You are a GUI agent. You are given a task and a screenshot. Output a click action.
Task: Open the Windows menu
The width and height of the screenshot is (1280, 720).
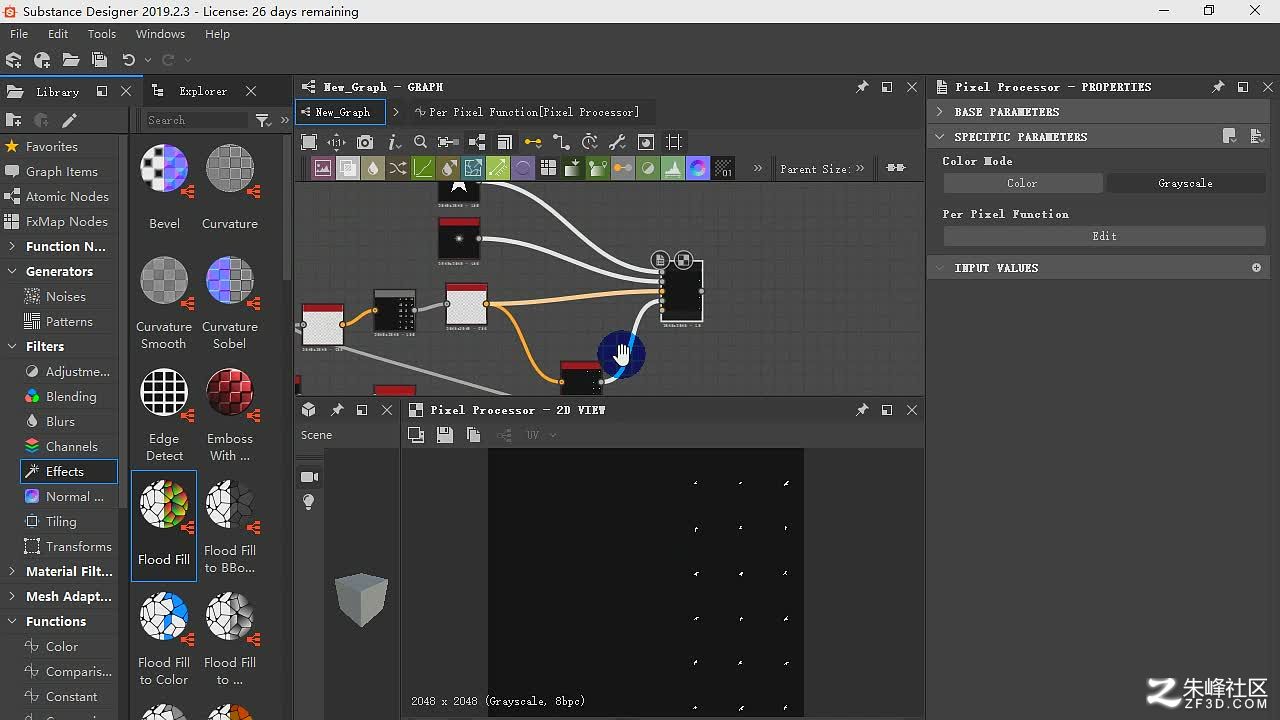(160, 34)
